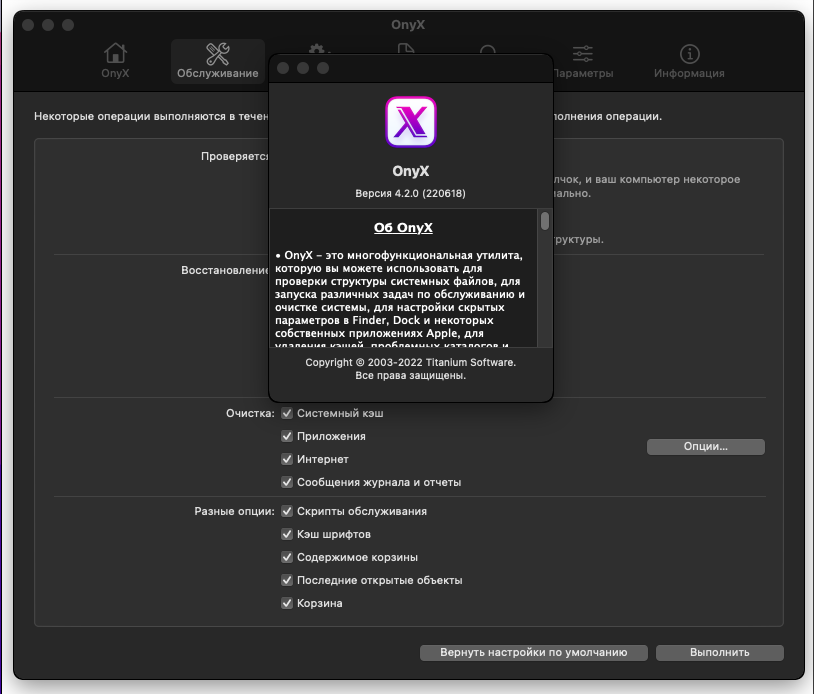
Task: Toggle the Кэш шрифтов checkbox
Action: 287,534
